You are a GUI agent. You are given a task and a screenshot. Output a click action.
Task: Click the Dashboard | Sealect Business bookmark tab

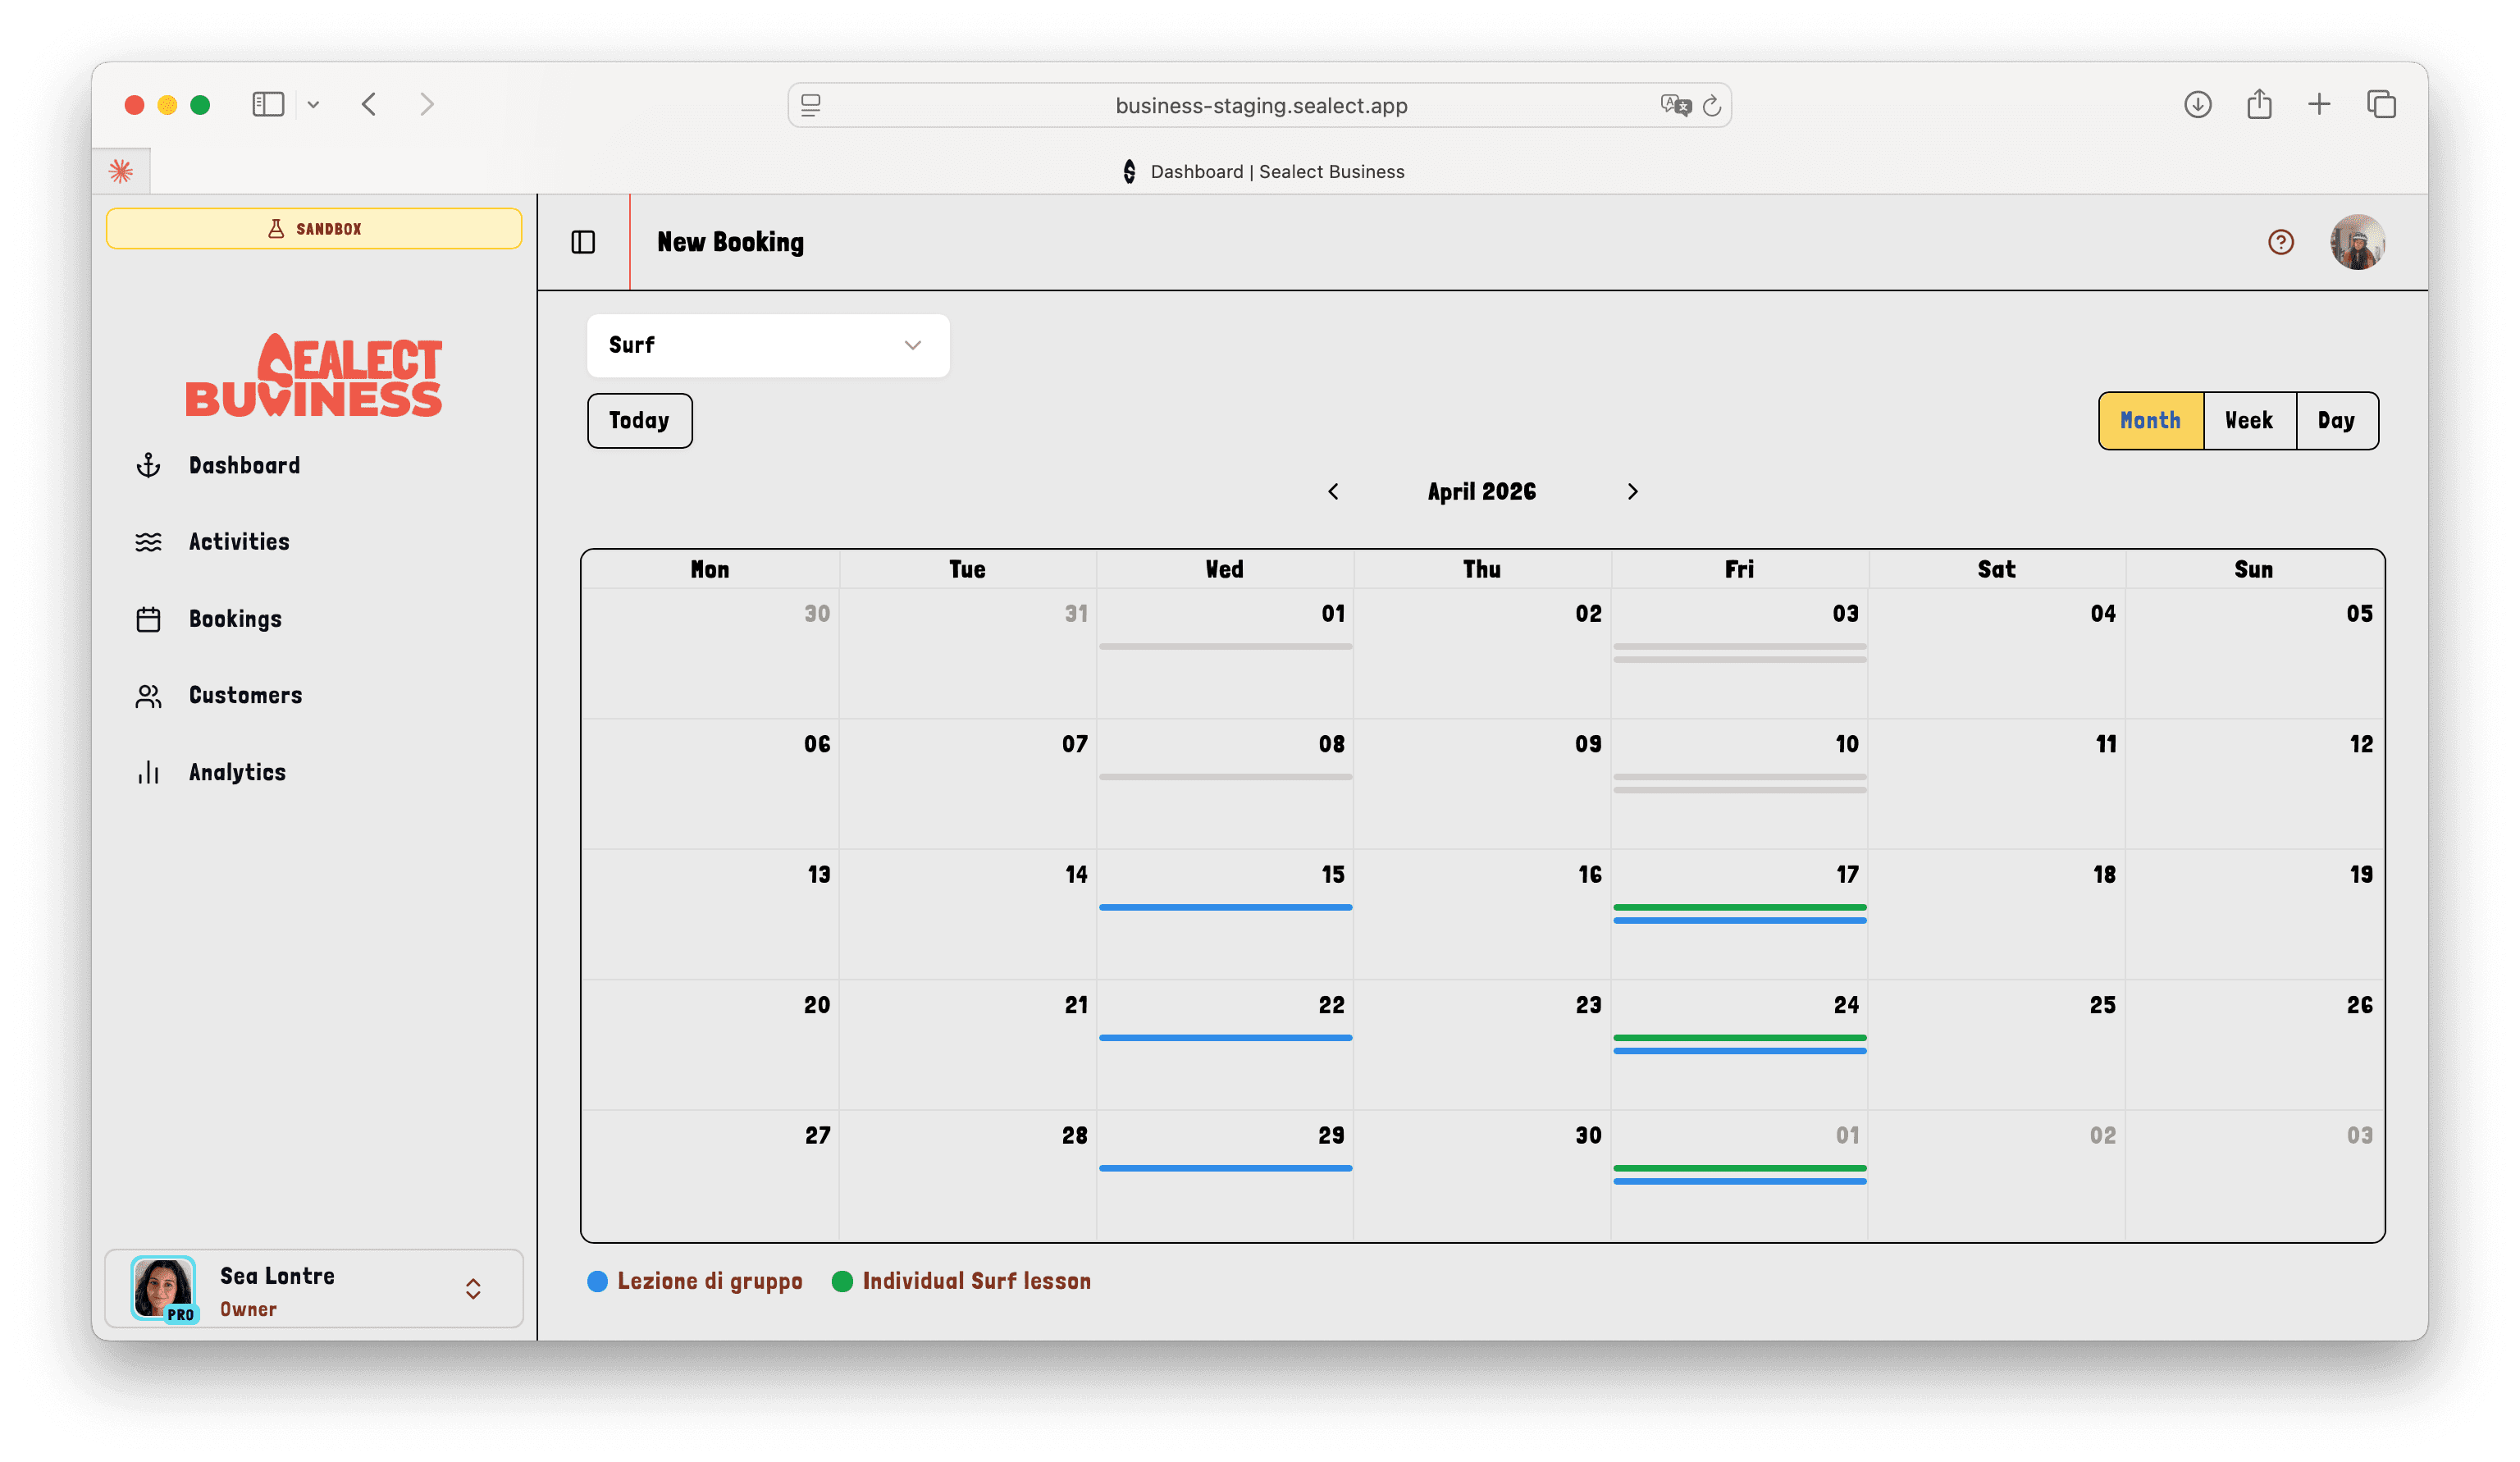(x=1263, y=171)
